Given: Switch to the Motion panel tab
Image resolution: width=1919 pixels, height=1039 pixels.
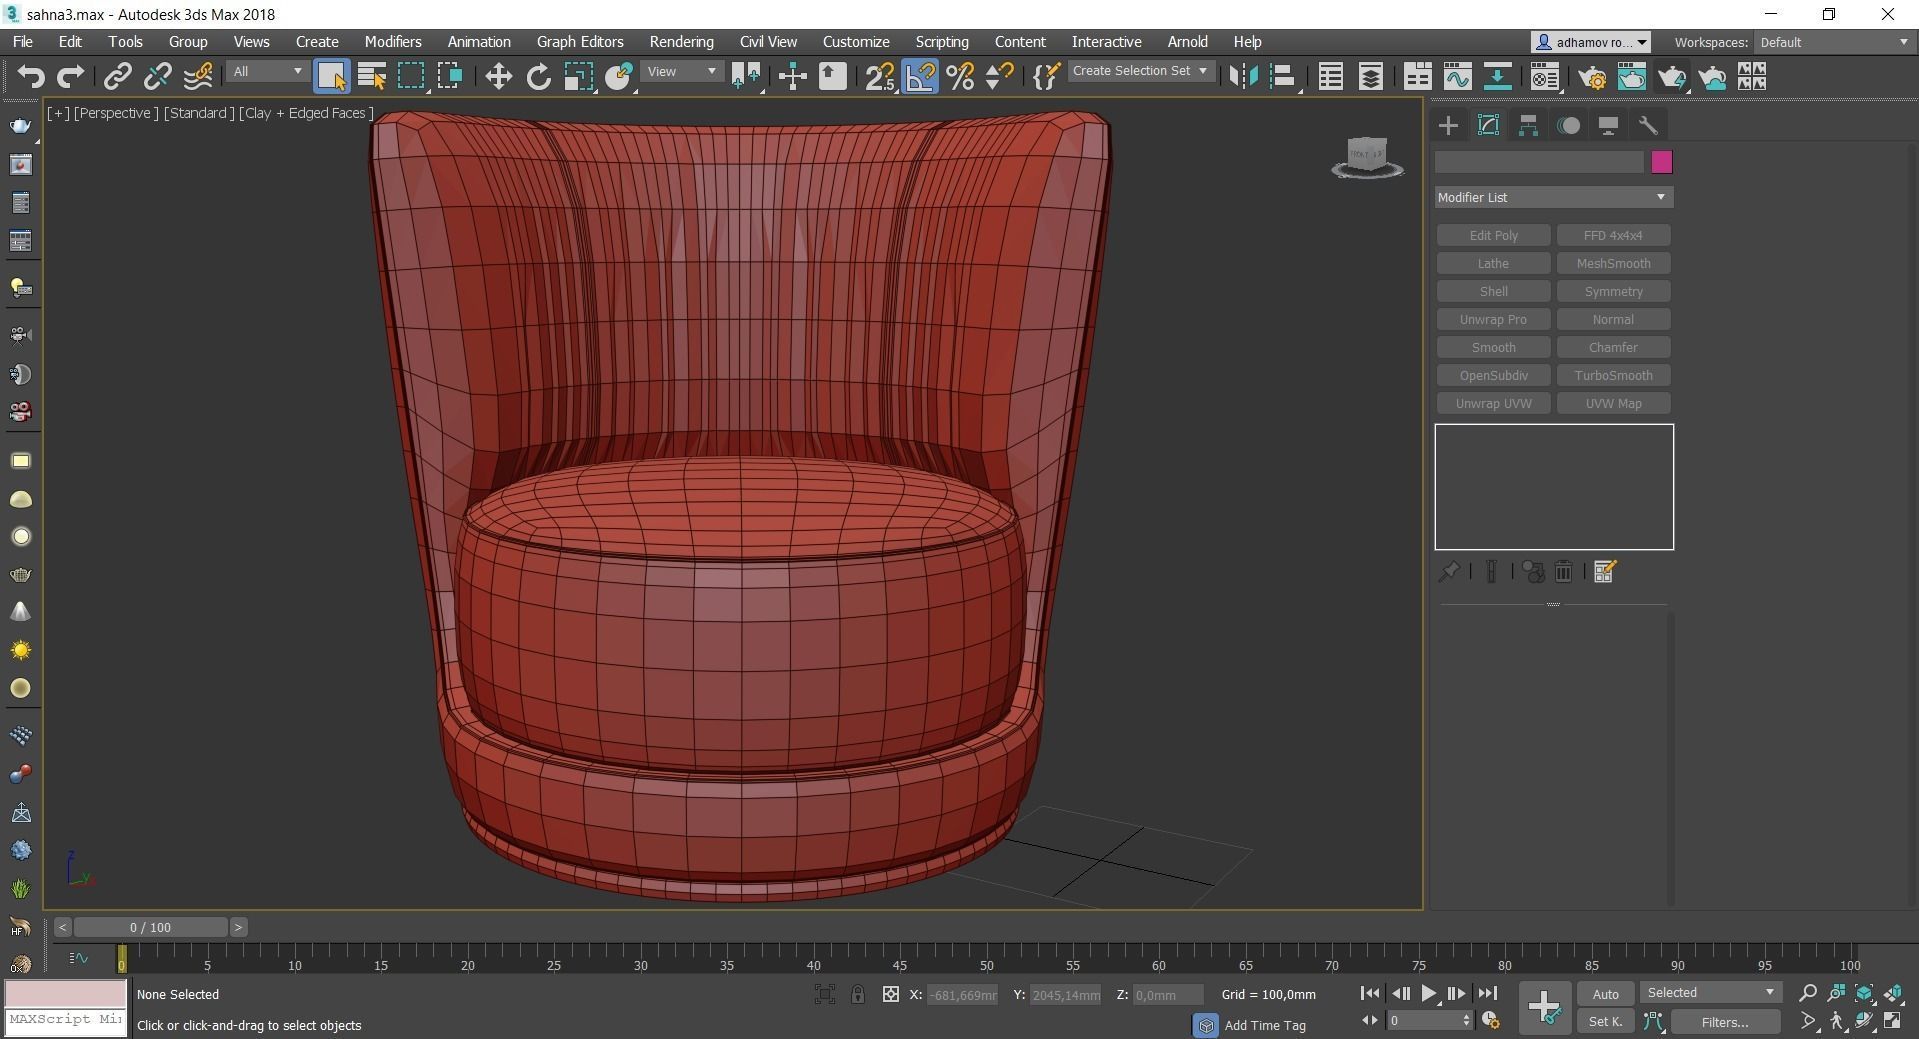Looking at the screenshot, I should [x=1569, y=125].
